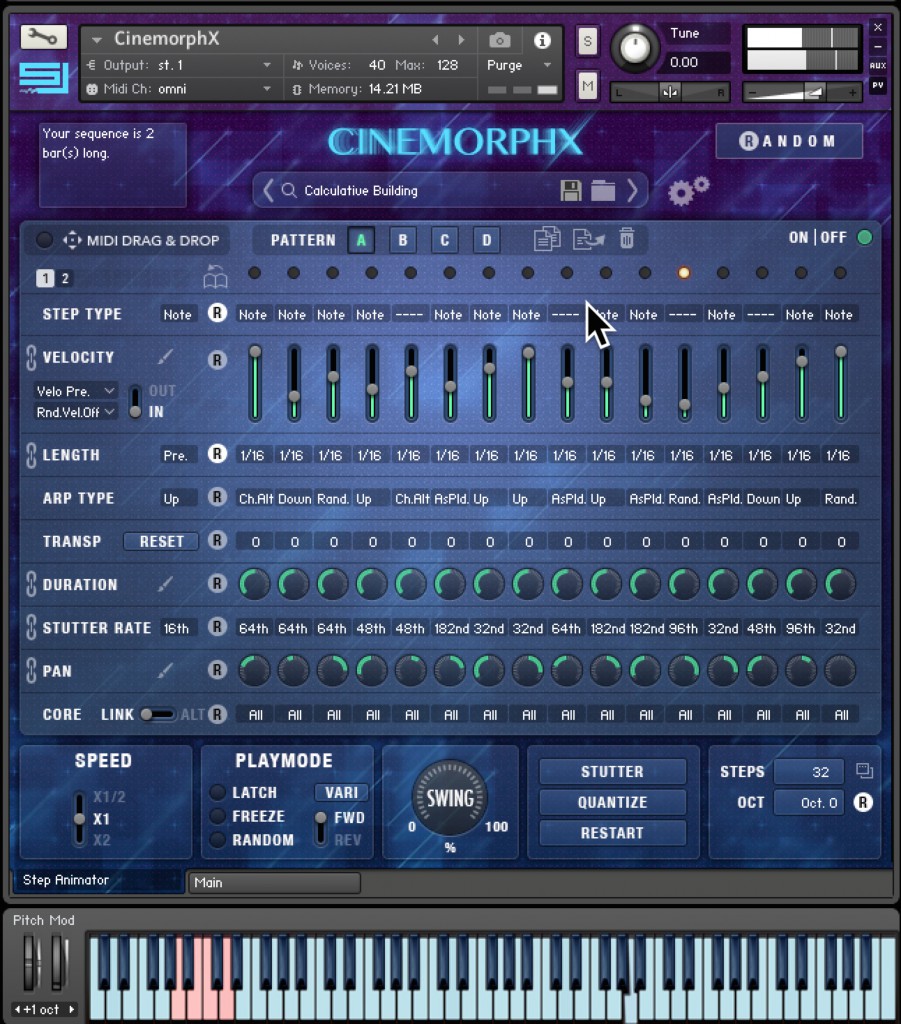Enable Freeze playmode

coord(217,816)
